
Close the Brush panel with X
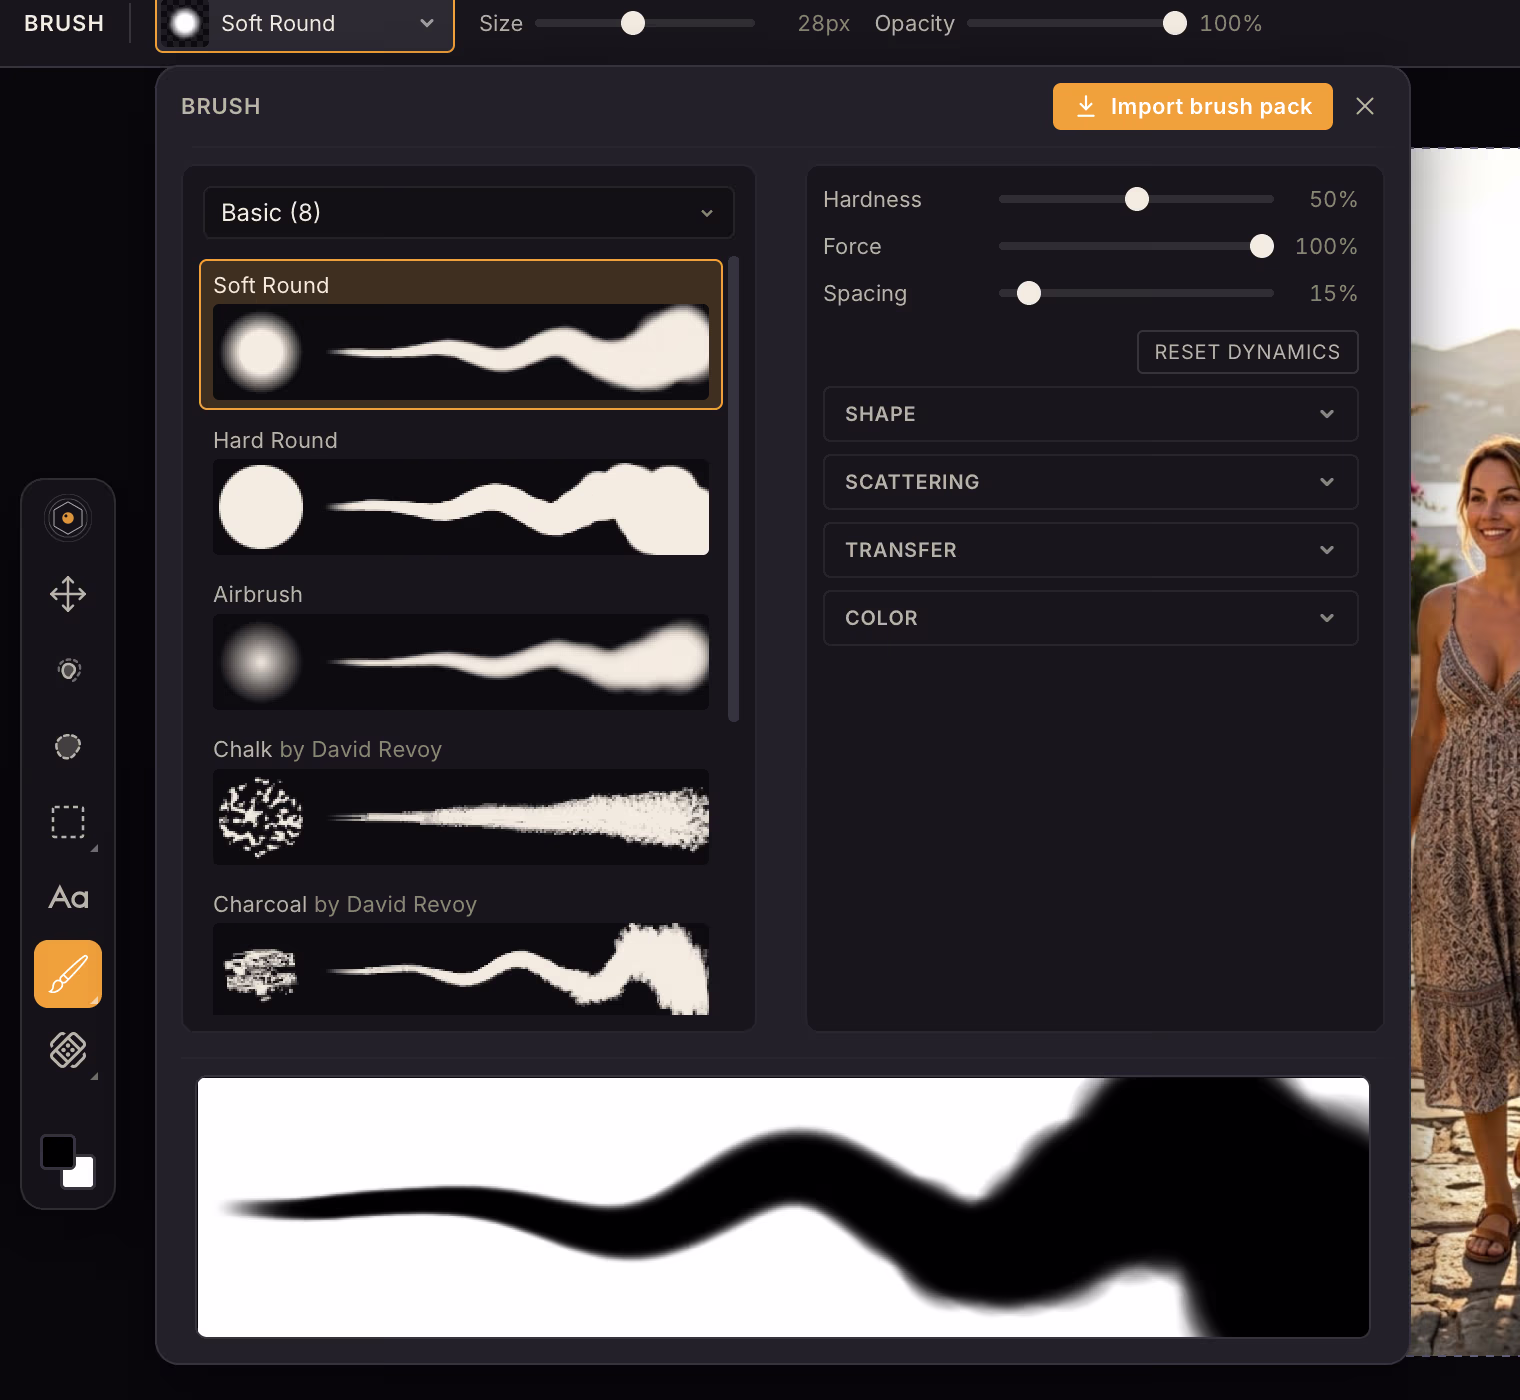pos(1365,106)
